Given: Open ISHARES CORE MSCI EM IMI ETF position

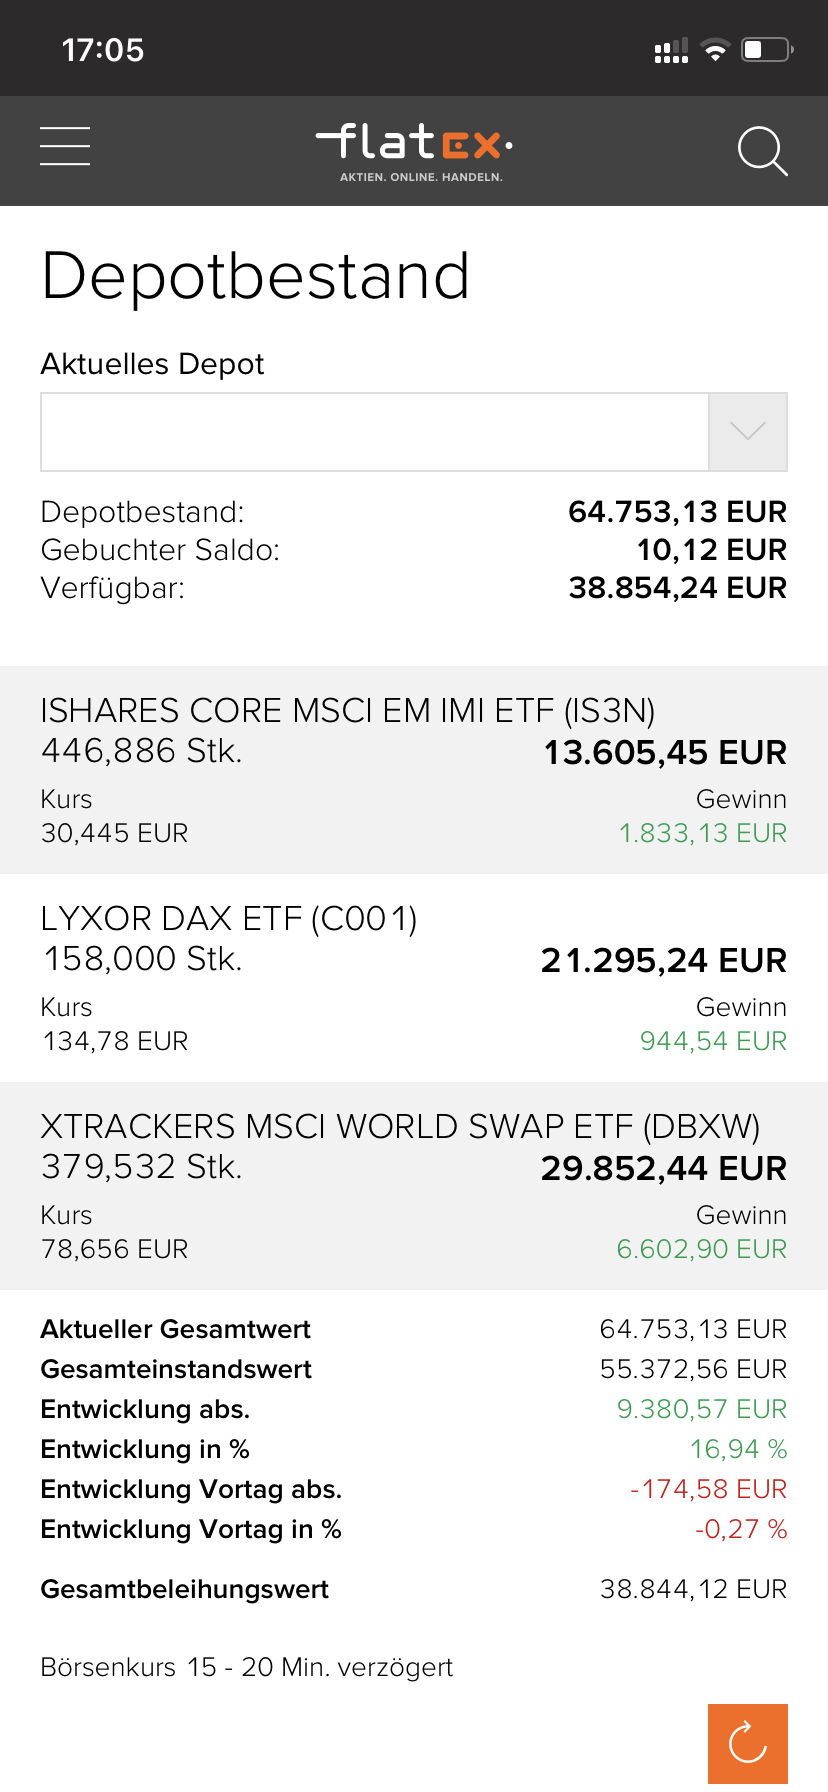Looking at the screenshot, I should click(414, 770).
